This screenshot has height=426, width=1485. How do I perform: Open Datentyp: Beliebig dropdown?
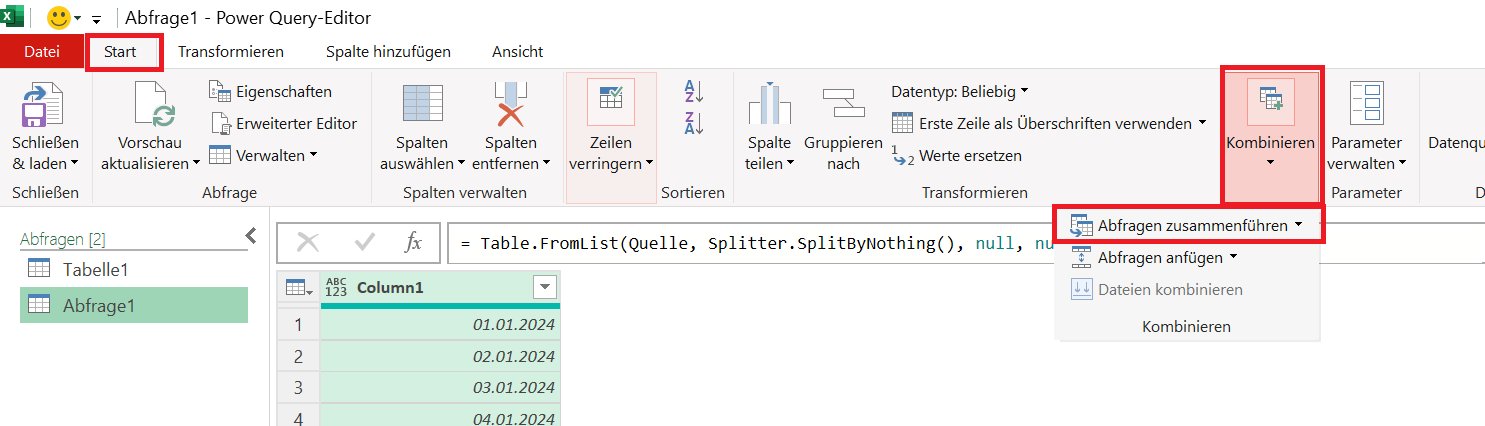(x=959, y=92)
